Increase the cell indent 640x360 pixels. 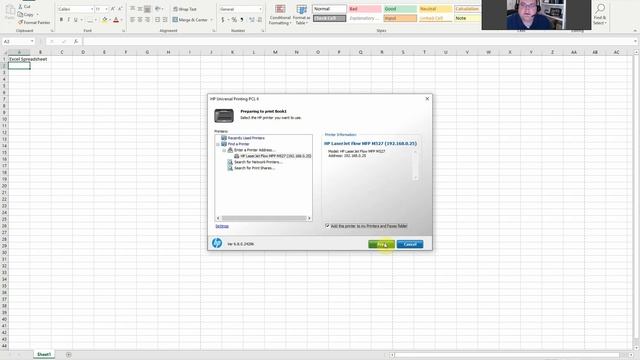[x=165, y=20]
